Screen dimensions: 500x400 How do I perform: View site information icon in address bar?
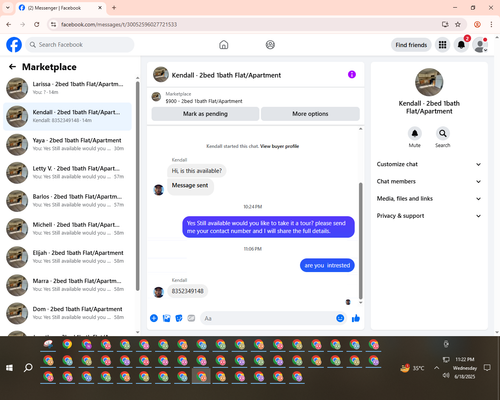53,24
